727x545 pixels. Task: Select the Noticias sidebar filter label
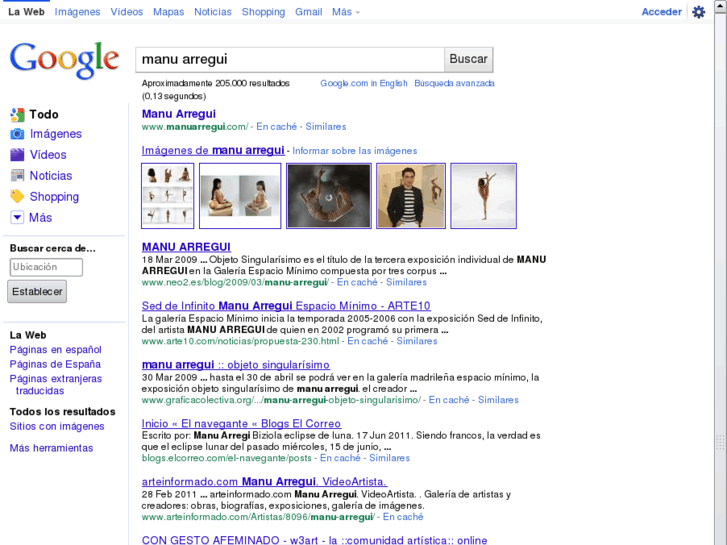51,176
